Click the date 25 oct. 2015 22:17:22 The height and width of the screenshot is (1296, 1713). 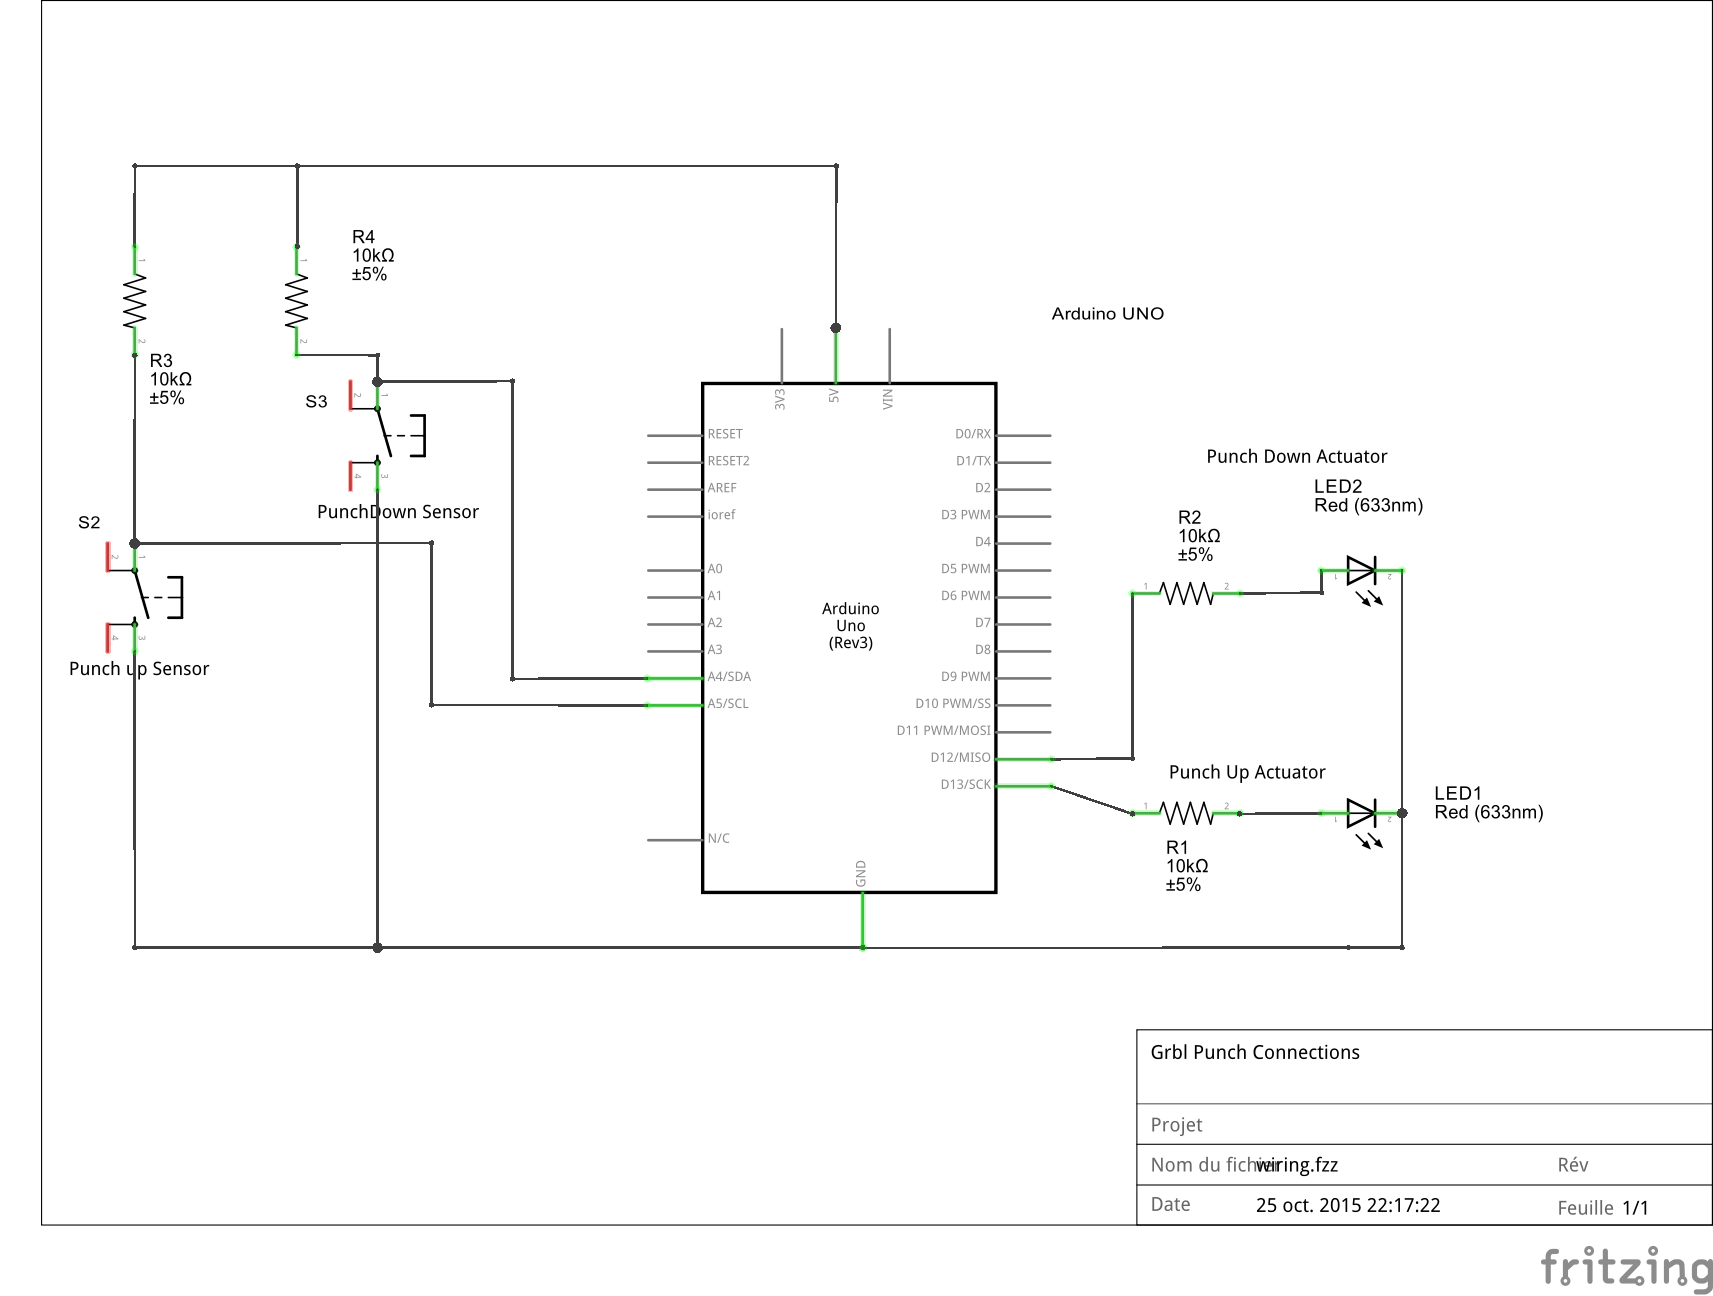[1348, 1205]
